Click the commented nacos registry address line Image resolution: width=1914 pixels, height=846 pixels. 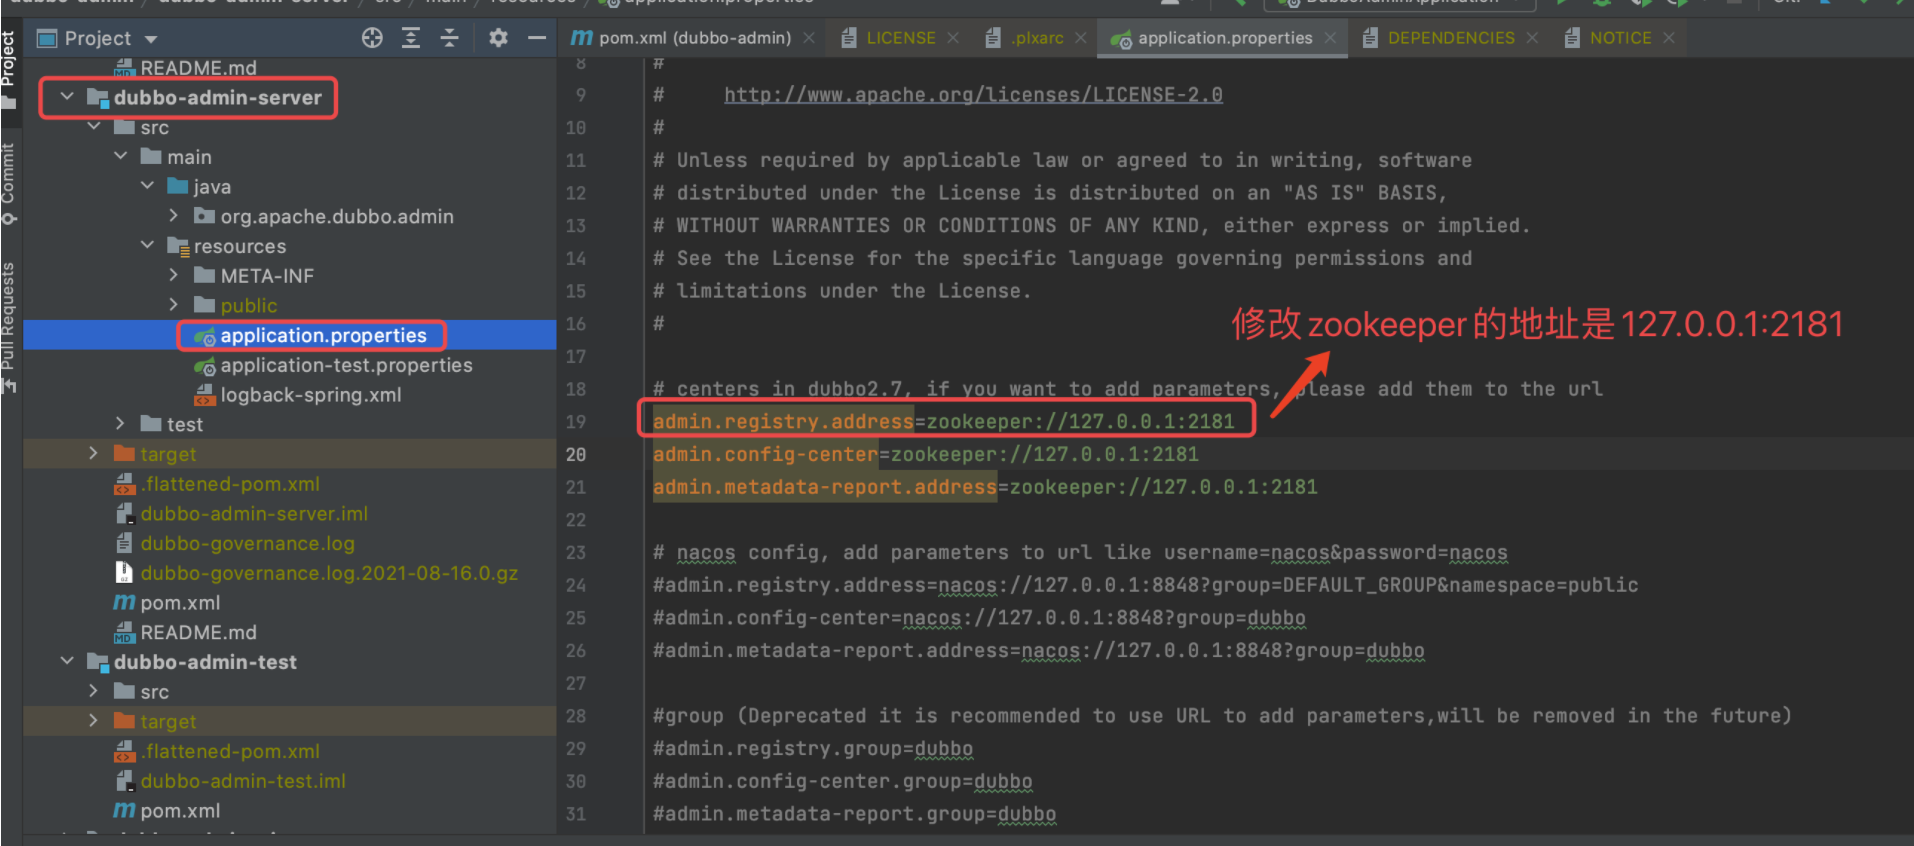tap(1146, 585)
